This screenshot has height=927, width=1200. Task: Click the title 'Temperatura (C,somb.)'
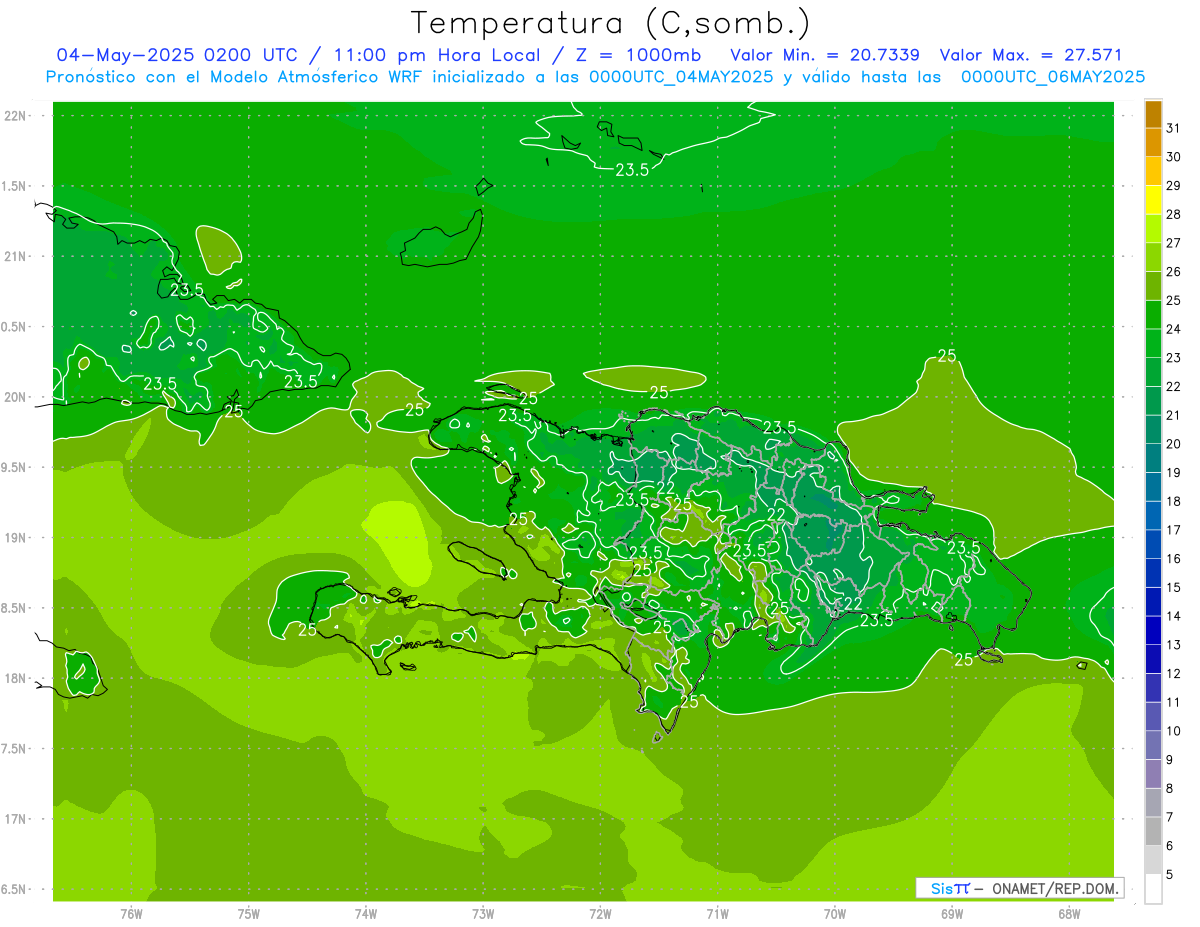[x=611, y=24]
